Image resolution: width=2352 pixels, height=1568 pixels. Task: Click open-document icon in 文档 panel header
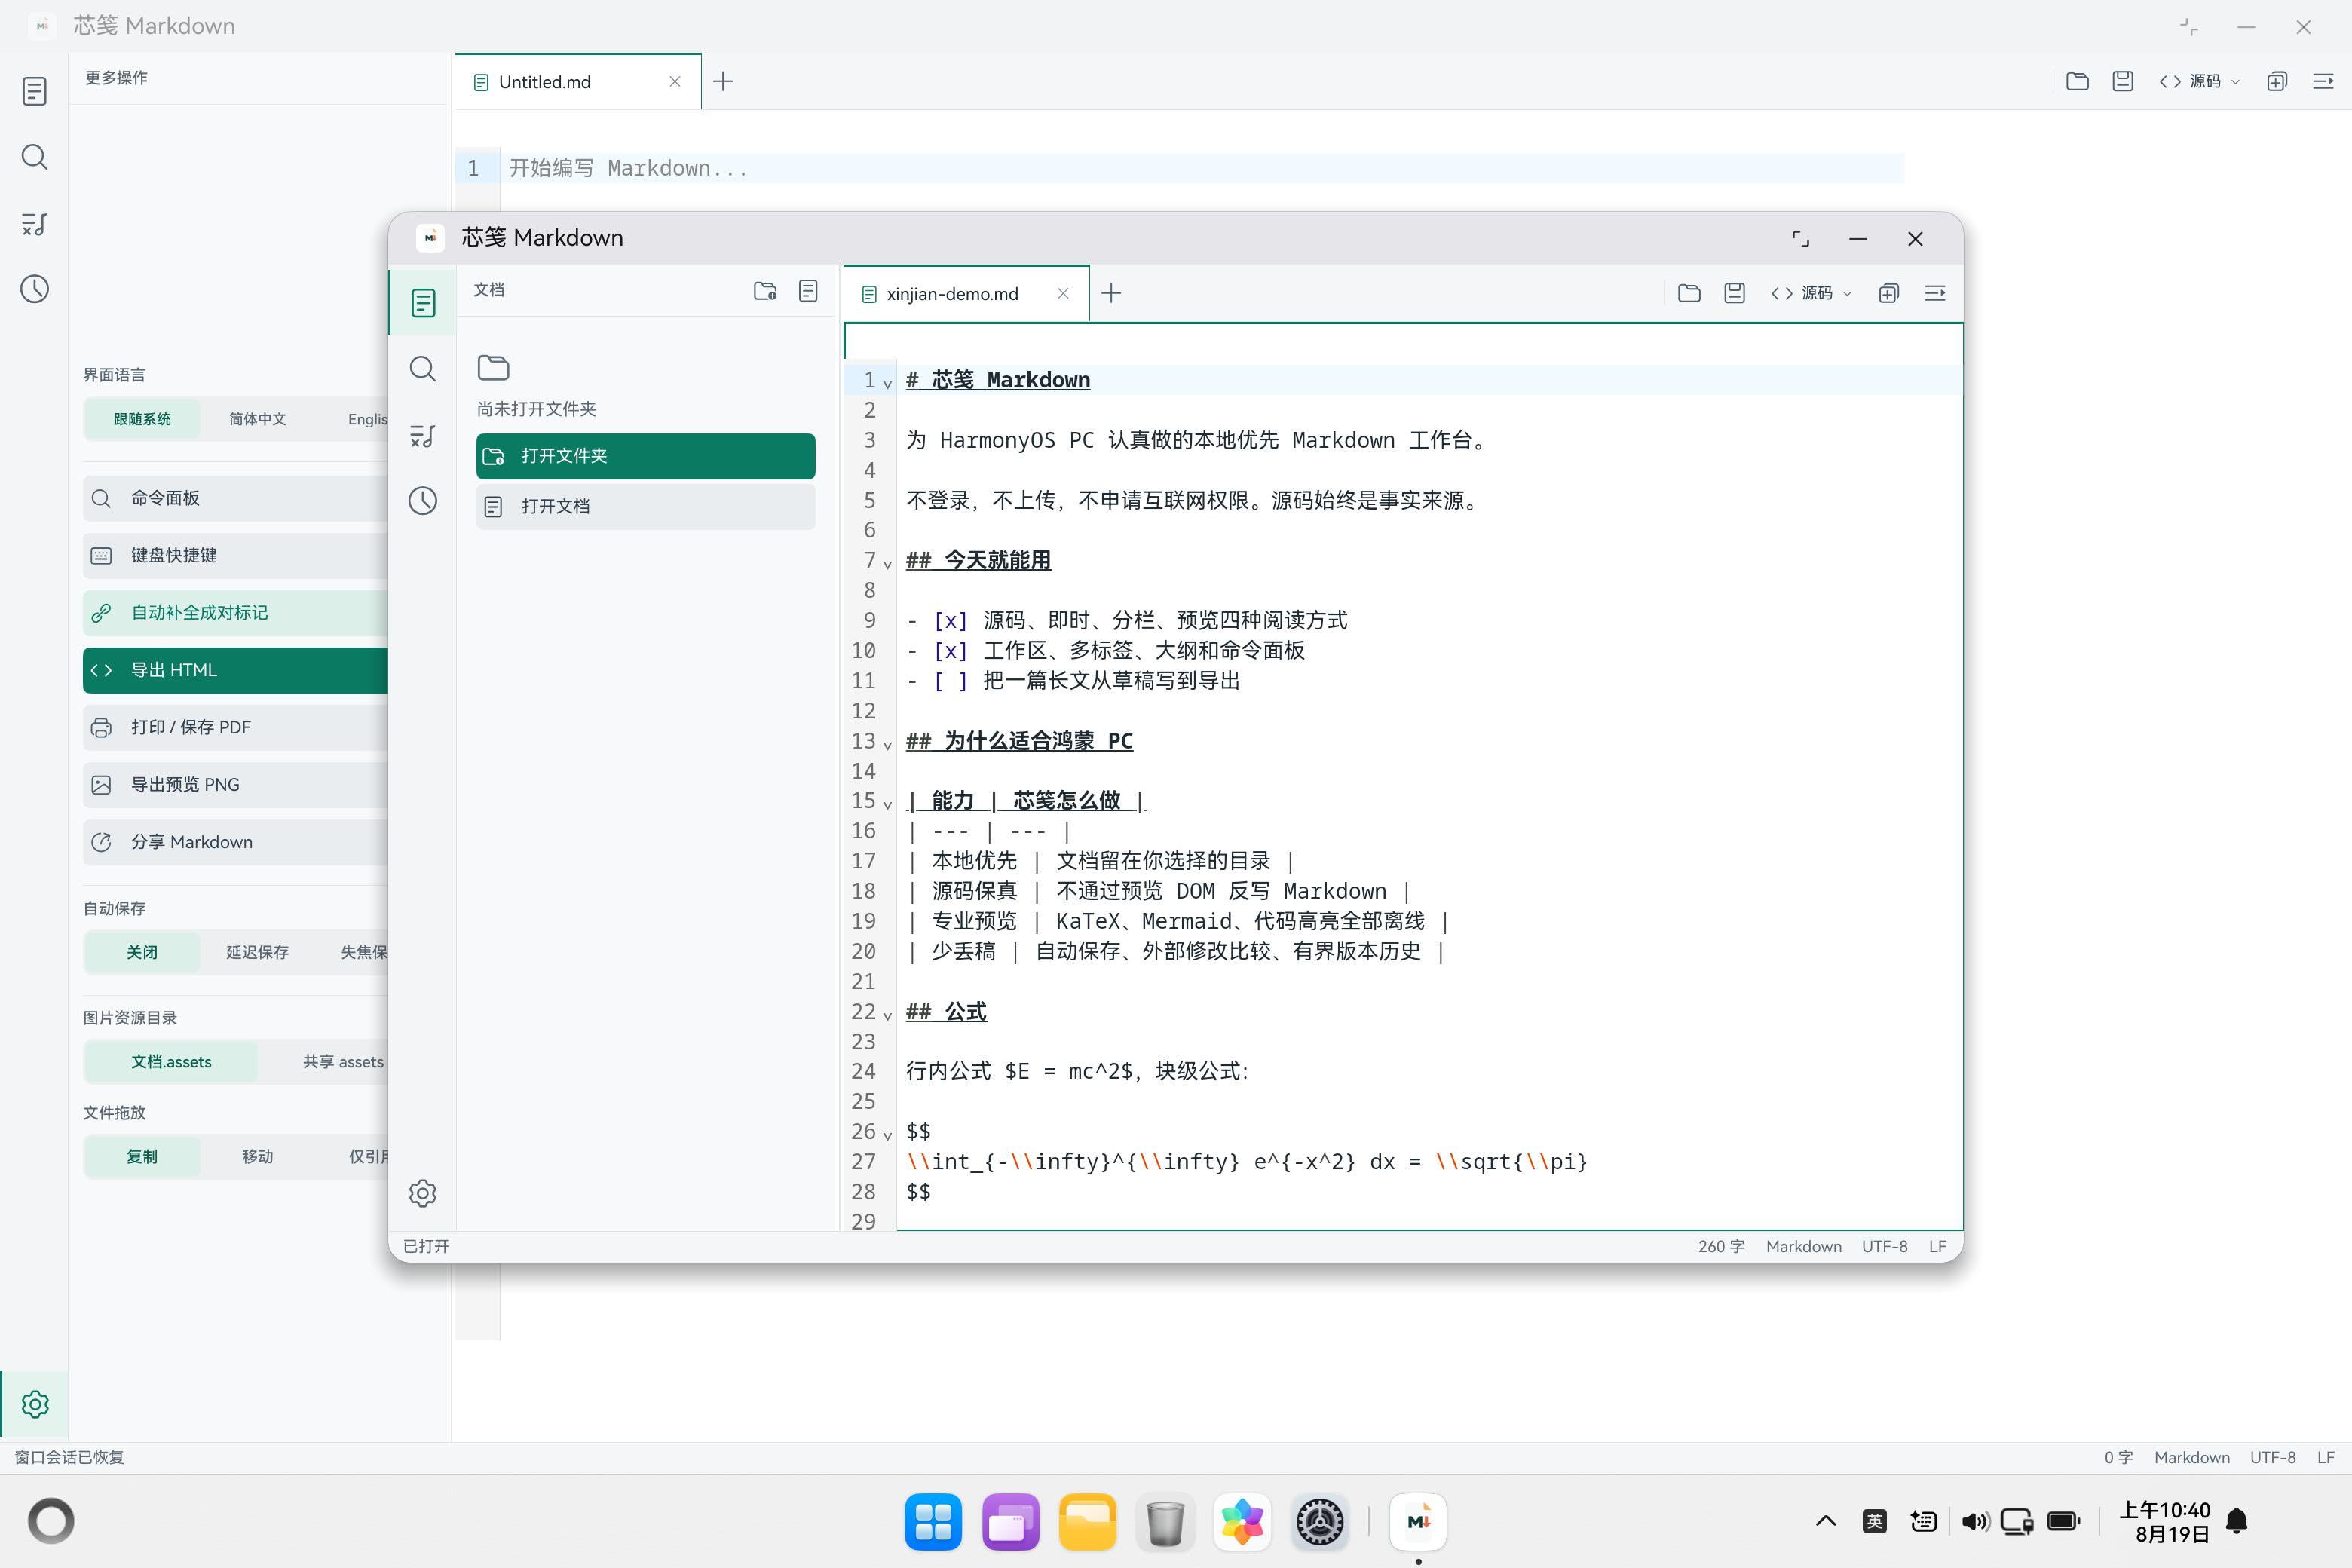[808, 291]
